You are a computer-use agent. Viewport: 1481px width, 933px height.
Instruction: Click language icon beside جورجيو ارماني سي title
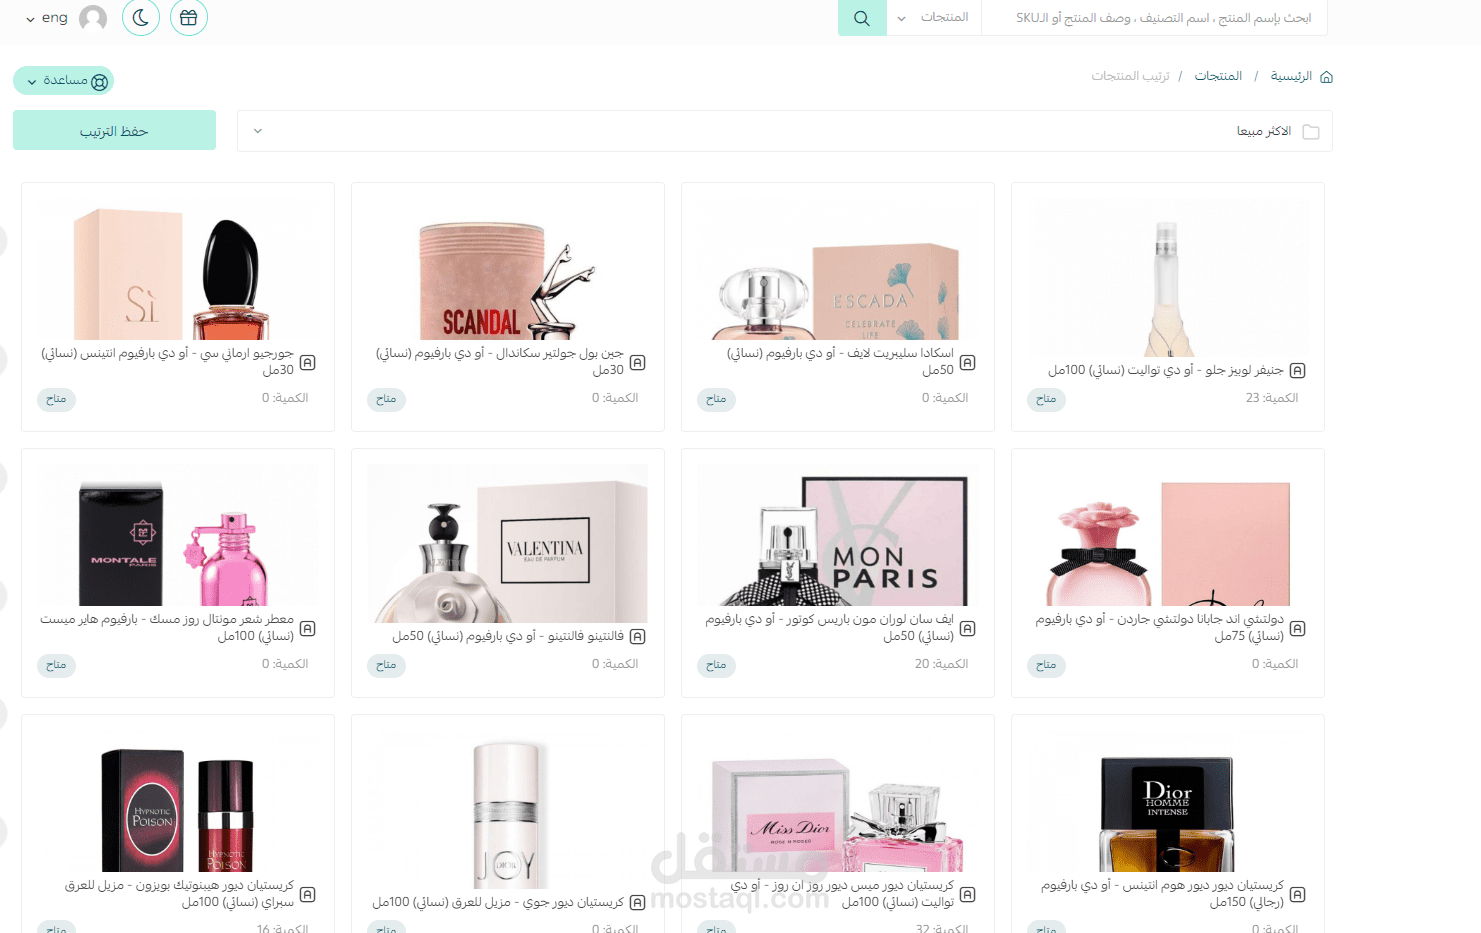point(308,362)
